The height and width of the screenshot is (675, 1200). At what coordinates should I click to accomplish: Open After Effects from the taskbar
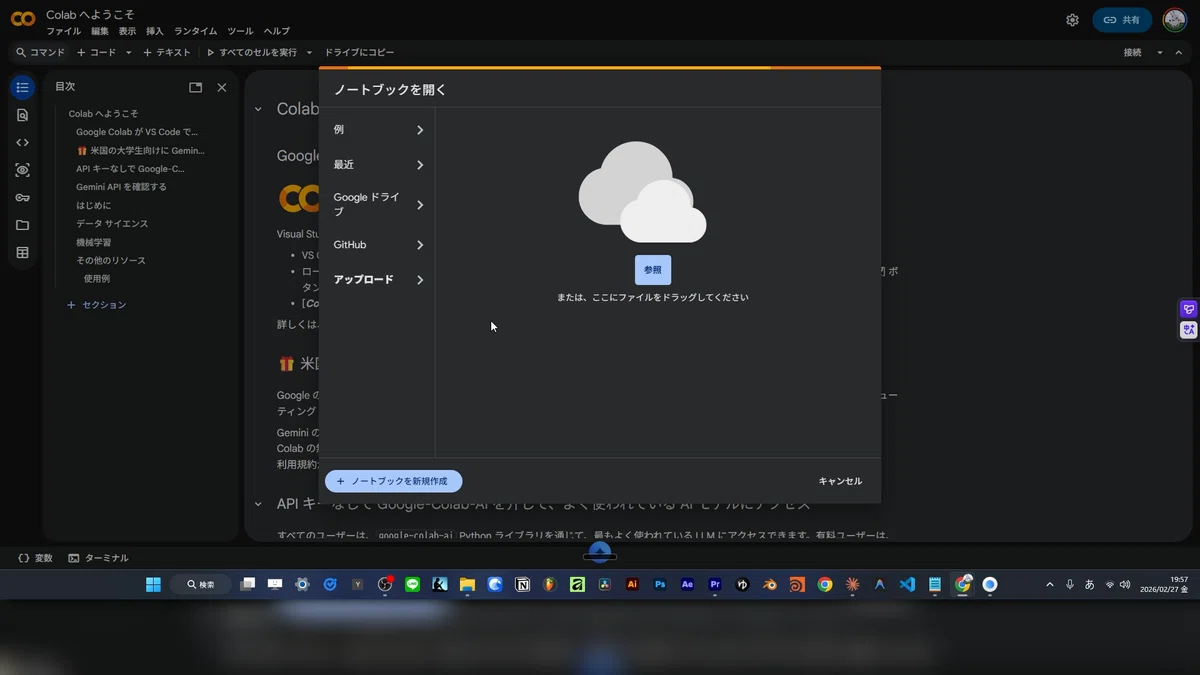click(687, 585)
